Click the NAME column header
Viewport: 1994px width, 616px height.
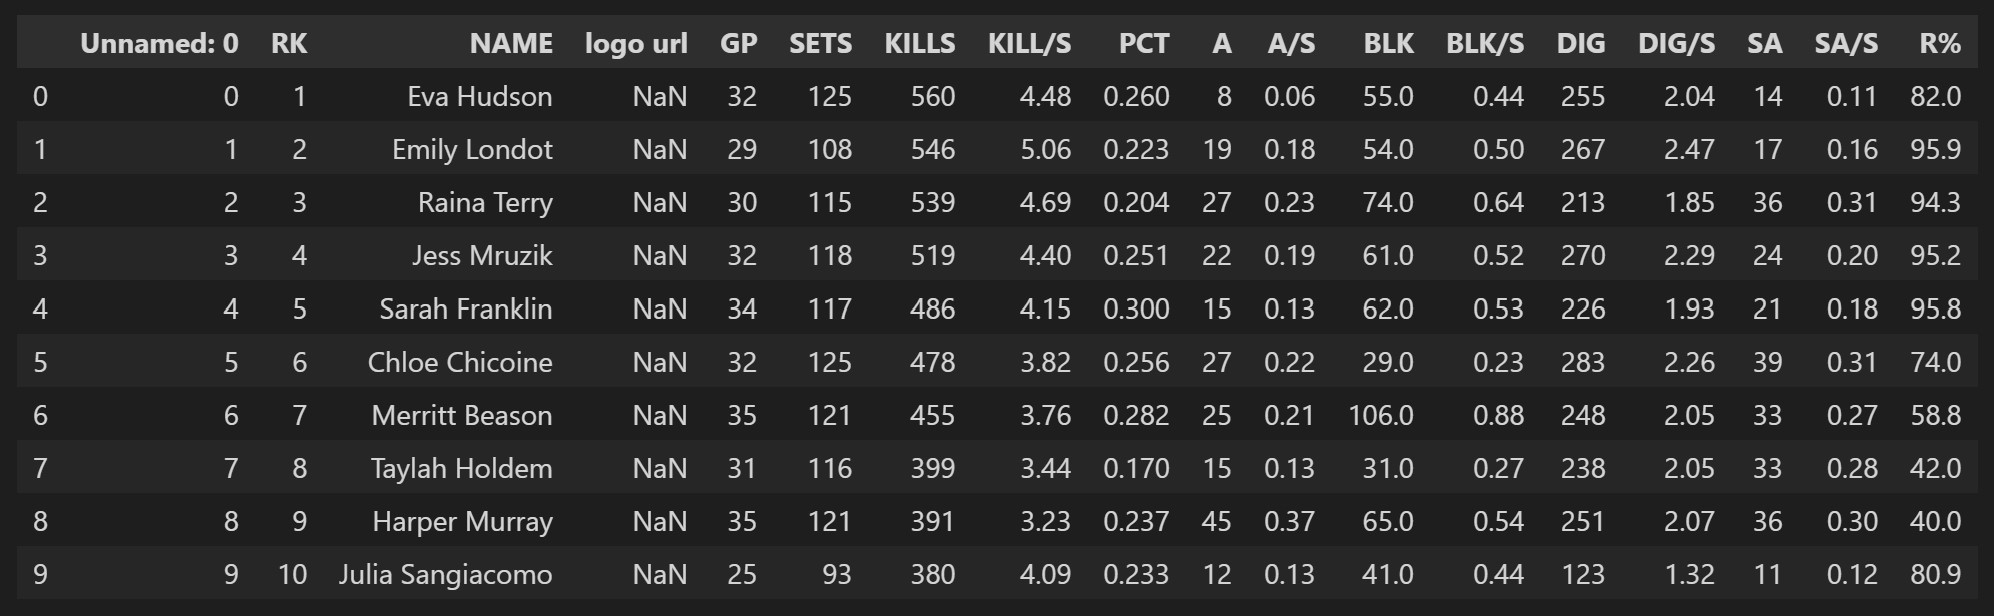coord(511,44)
